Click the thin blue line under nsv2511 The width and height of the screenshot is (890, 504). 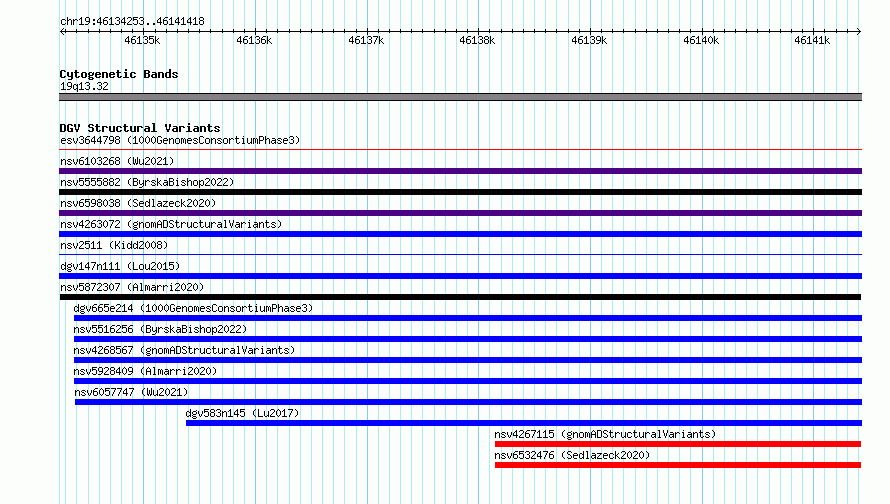coord(460,255)
